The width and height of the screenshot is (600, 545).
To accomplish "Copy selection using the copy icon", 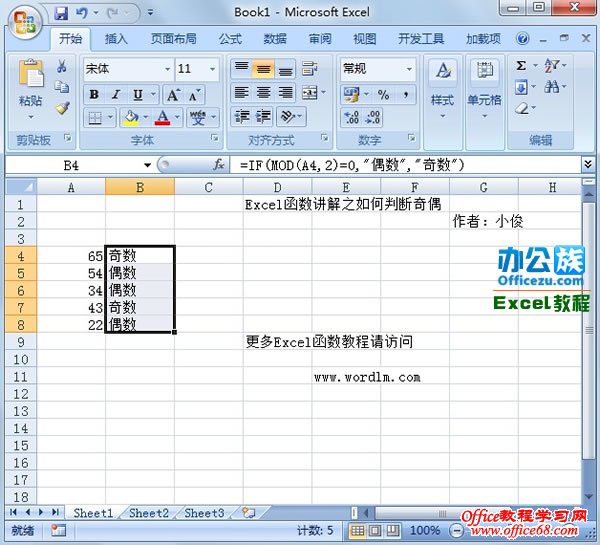I will (62, 87).
